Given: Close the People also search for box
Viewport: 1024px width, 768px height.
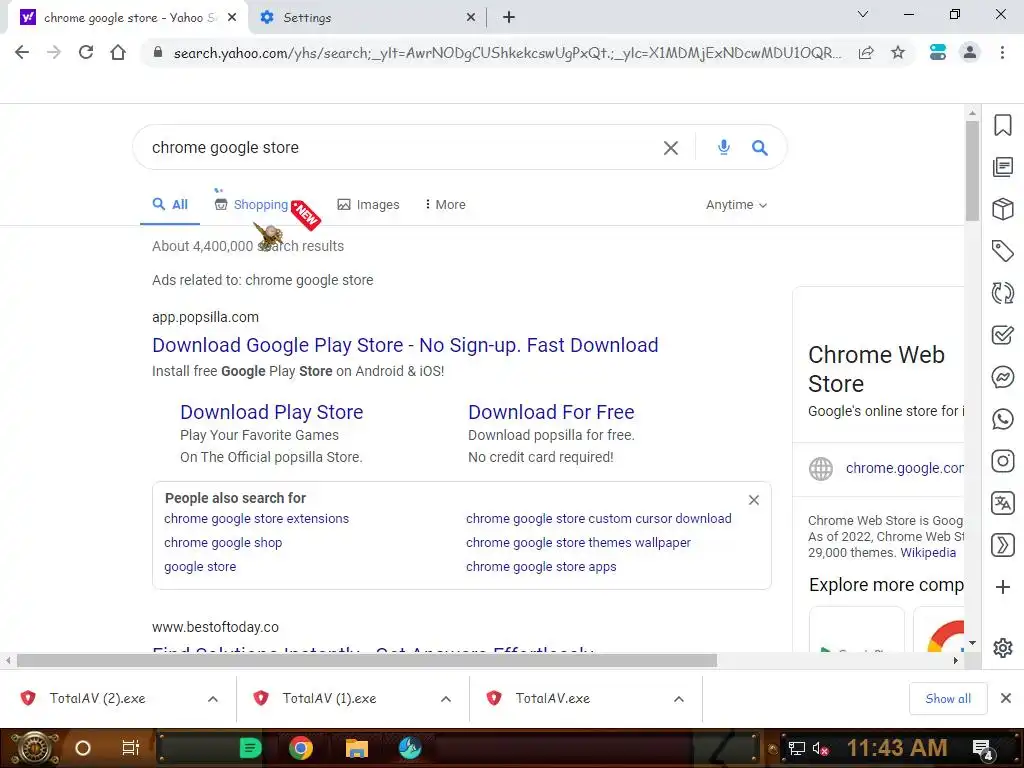Looking at the screenshot, I should [x=754, y=500].
